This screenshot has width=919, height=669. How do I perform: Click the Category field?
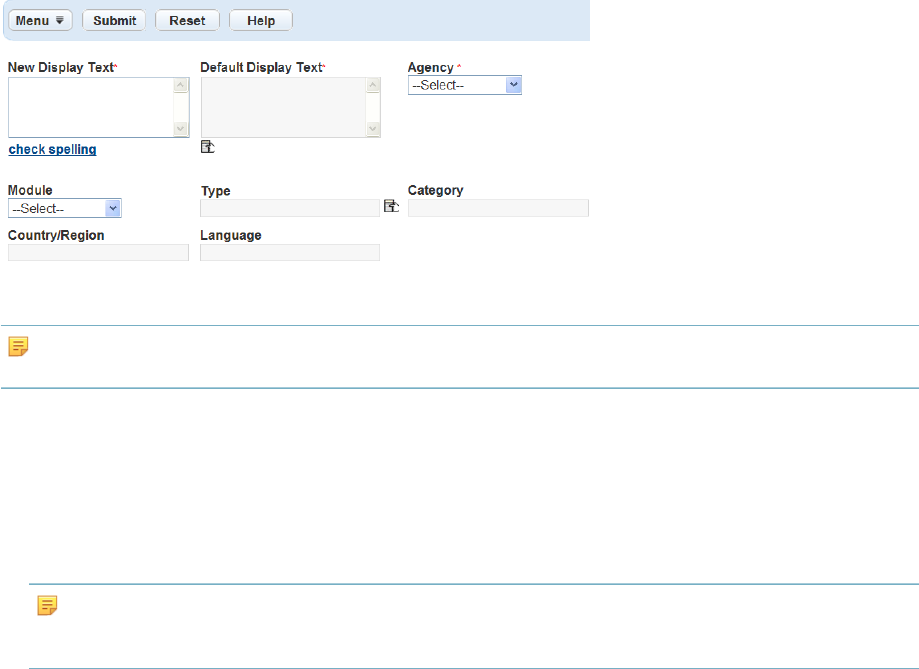[x=498, y=208]
